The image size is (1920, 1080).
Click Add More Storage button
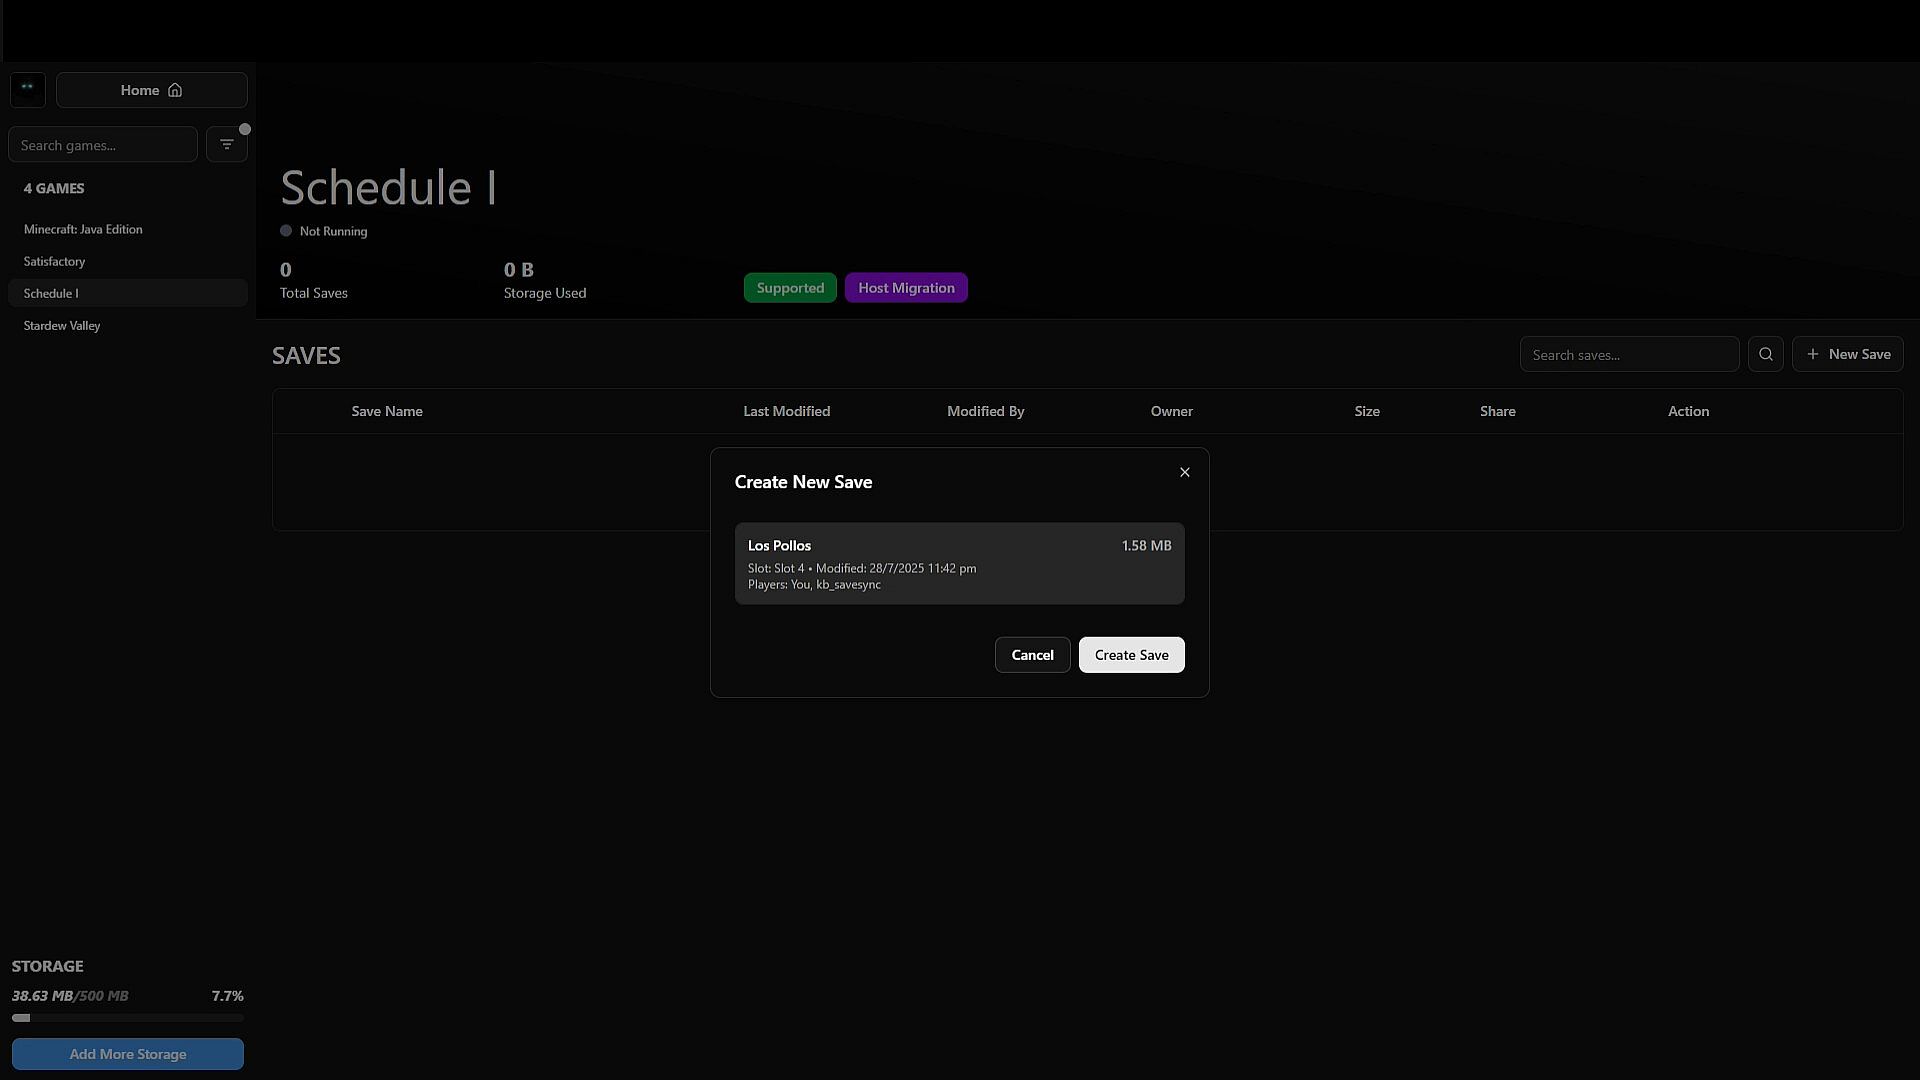click(128, 1054)
